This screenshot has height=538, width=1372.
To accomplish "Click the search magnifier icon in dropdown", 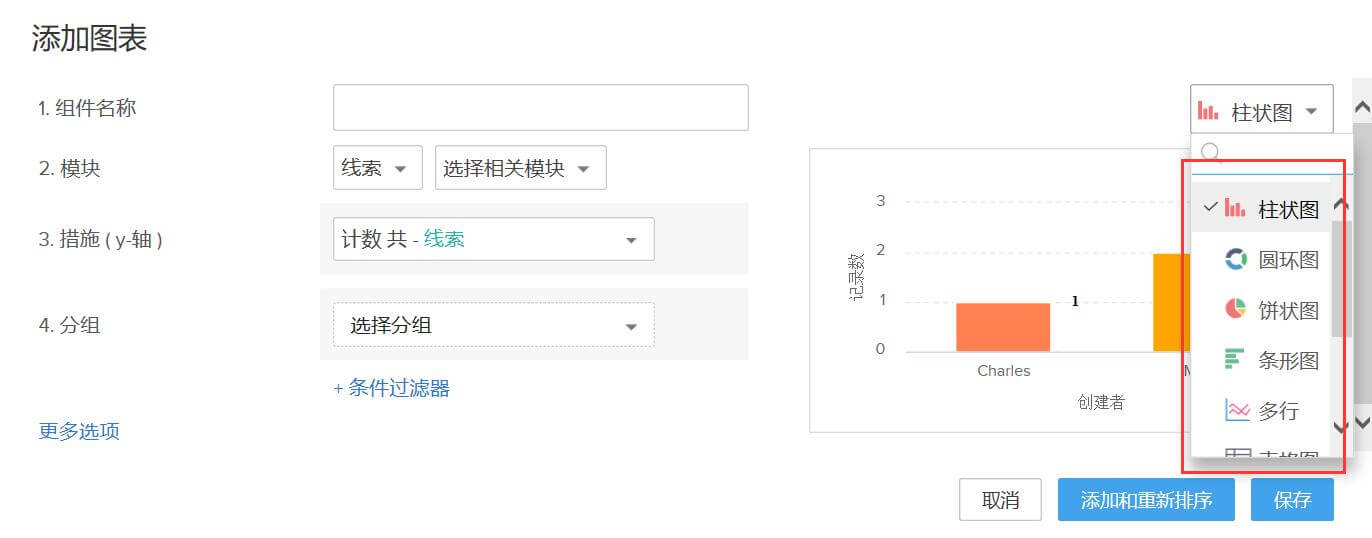I will 1210,152.
